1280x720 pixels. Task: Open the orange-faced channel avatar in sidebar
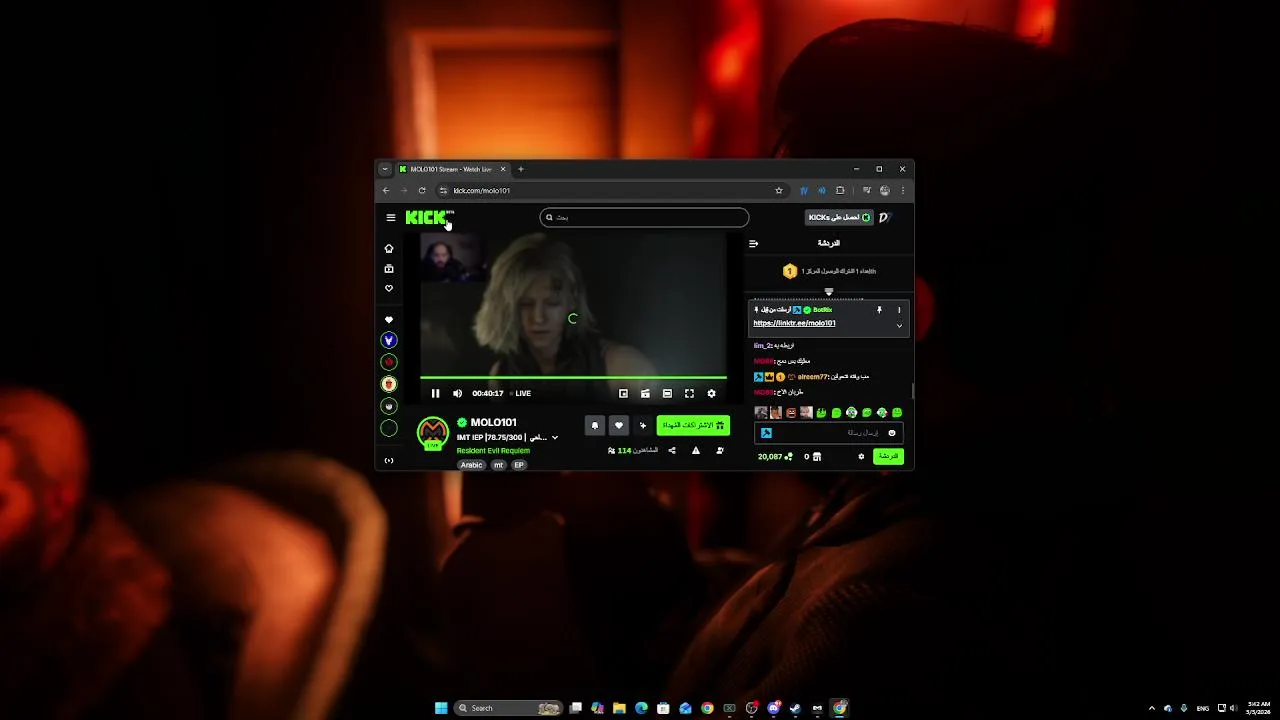pos(389,384)
